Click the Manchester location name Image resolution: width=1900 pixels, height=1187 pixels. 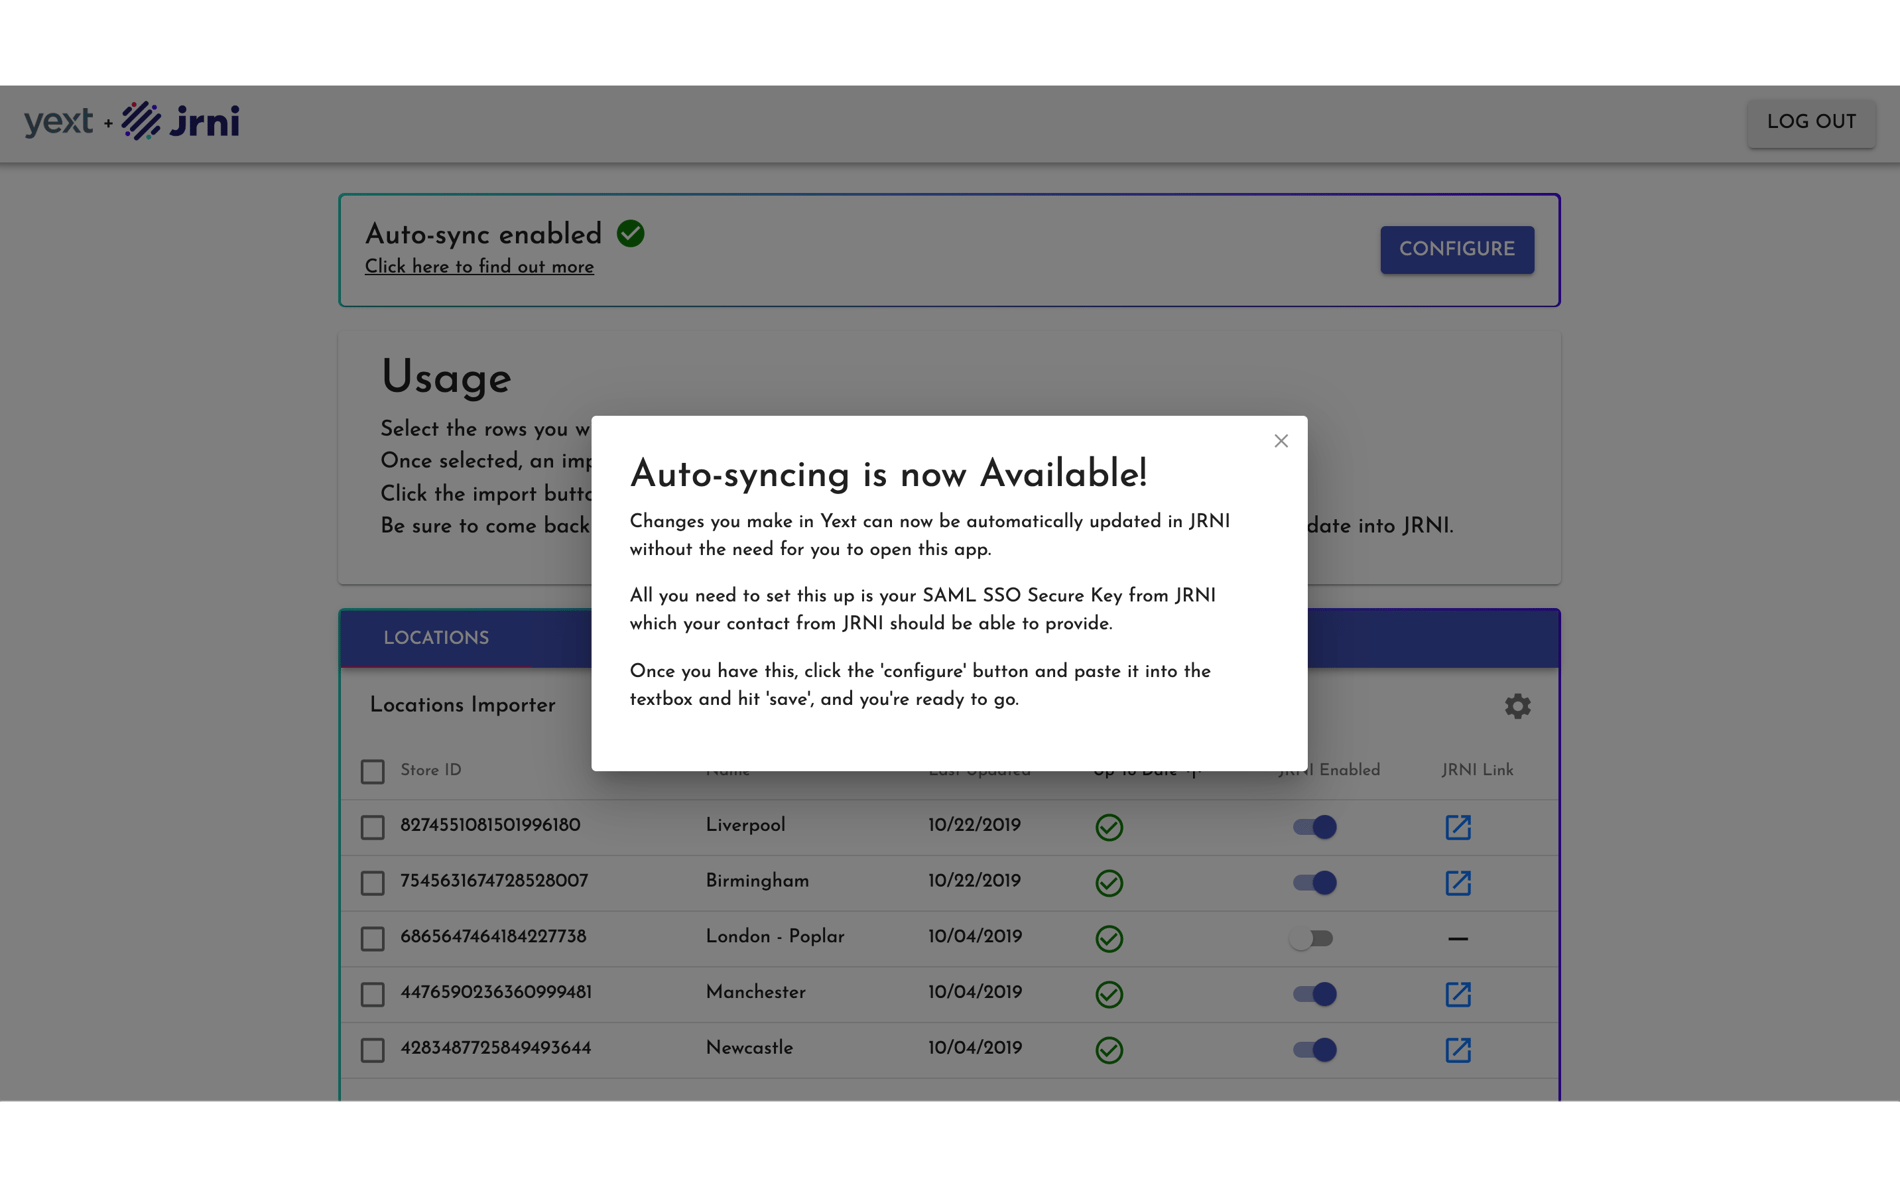[755, 993]
